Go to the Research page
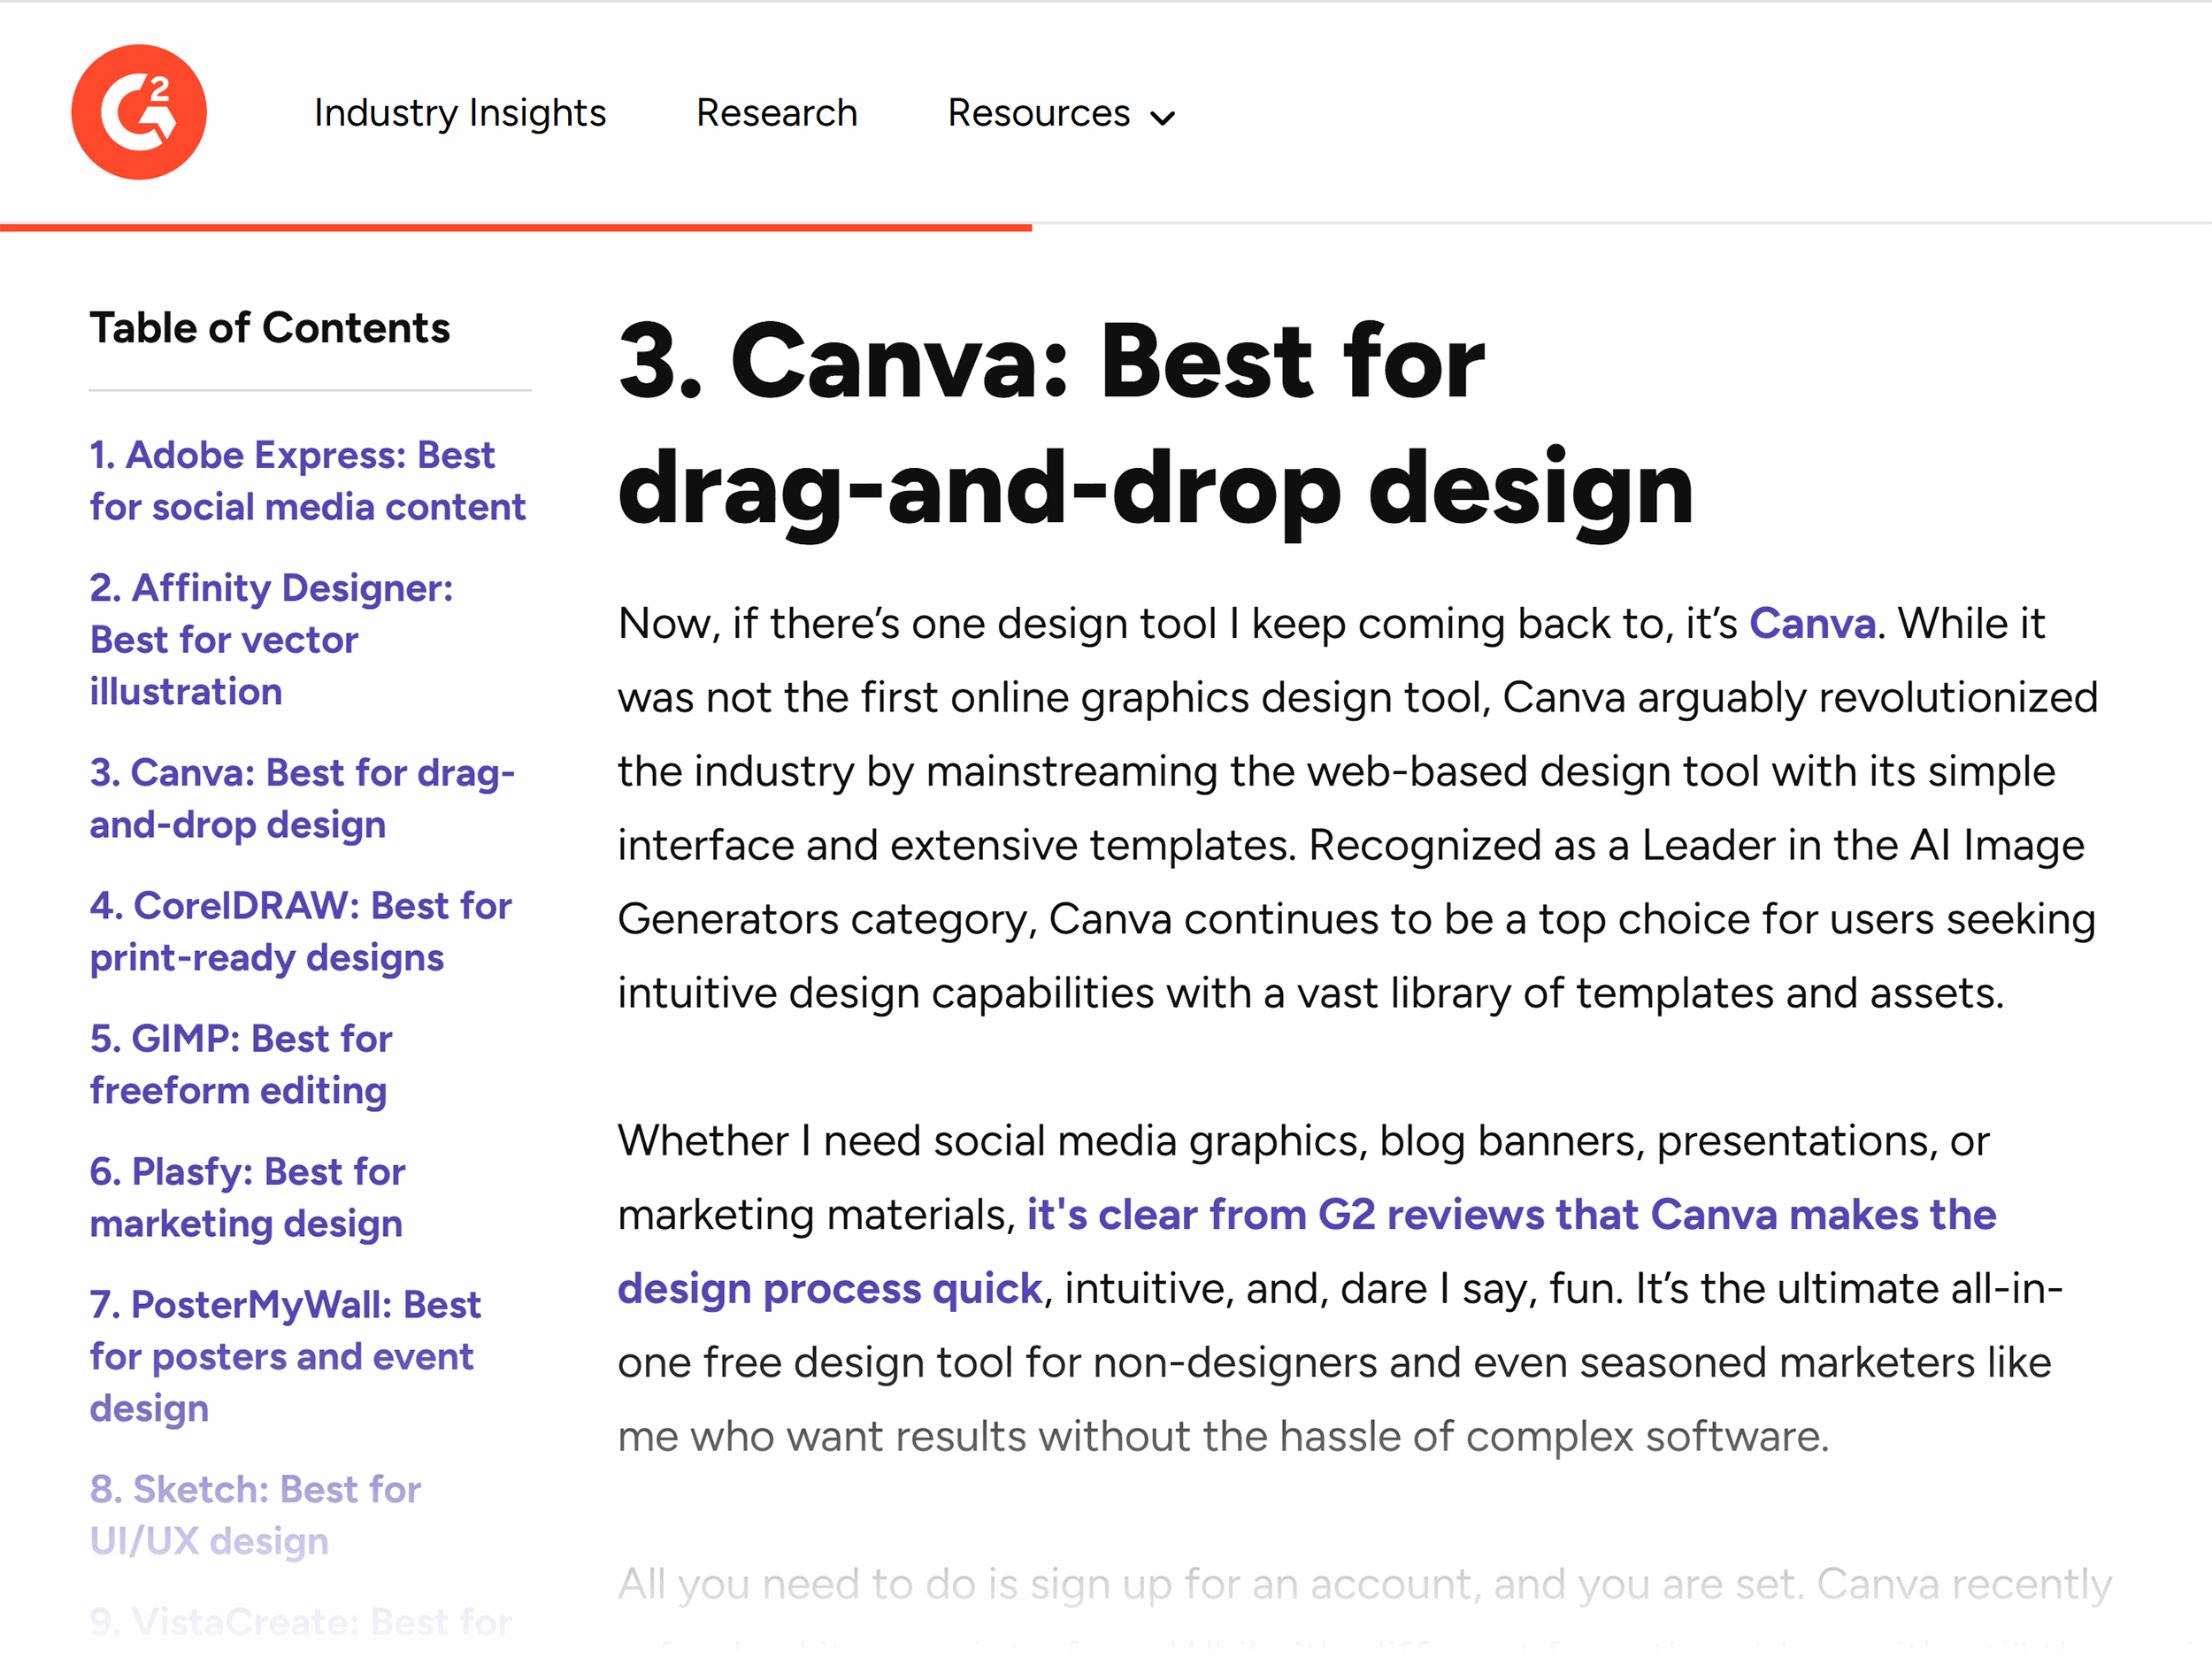The image size is (2212, 1665). pyautogui.click(x=777, y=113)
